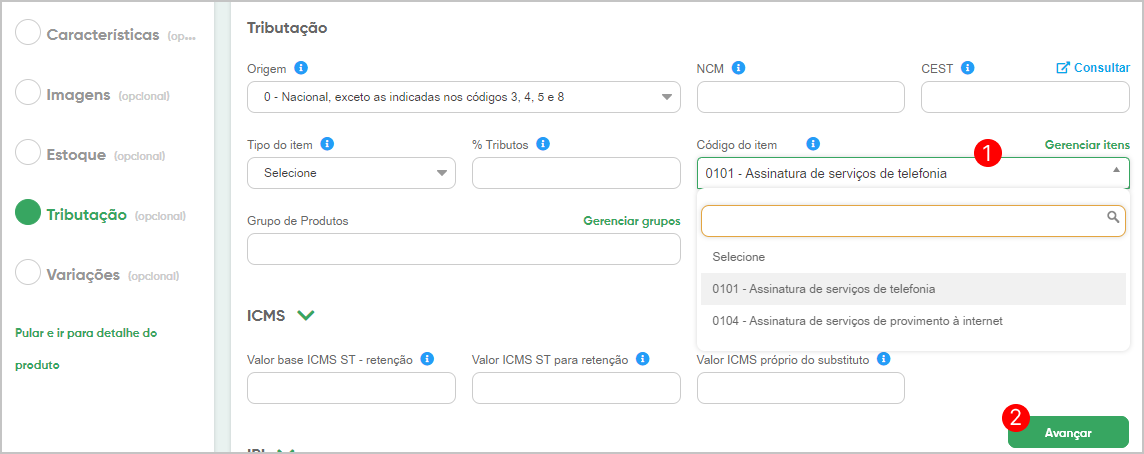Open the Tipo do item dropdown
Image resolution: width=1144 pixels, height=454 pixels.
(351, 173)
